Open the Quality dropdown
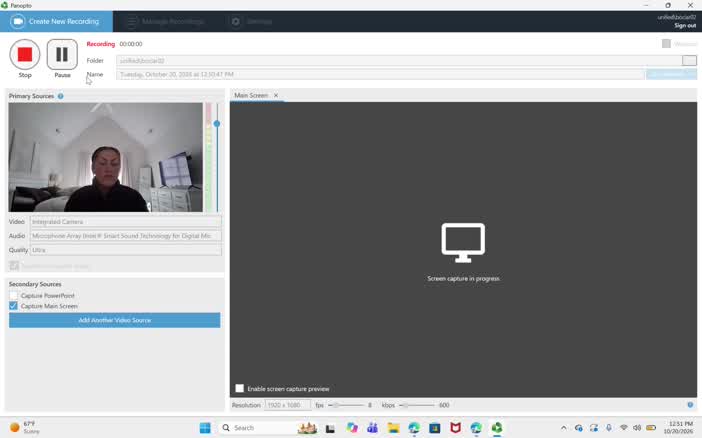Viewport: 702px width, 438px height. point(125,250)
